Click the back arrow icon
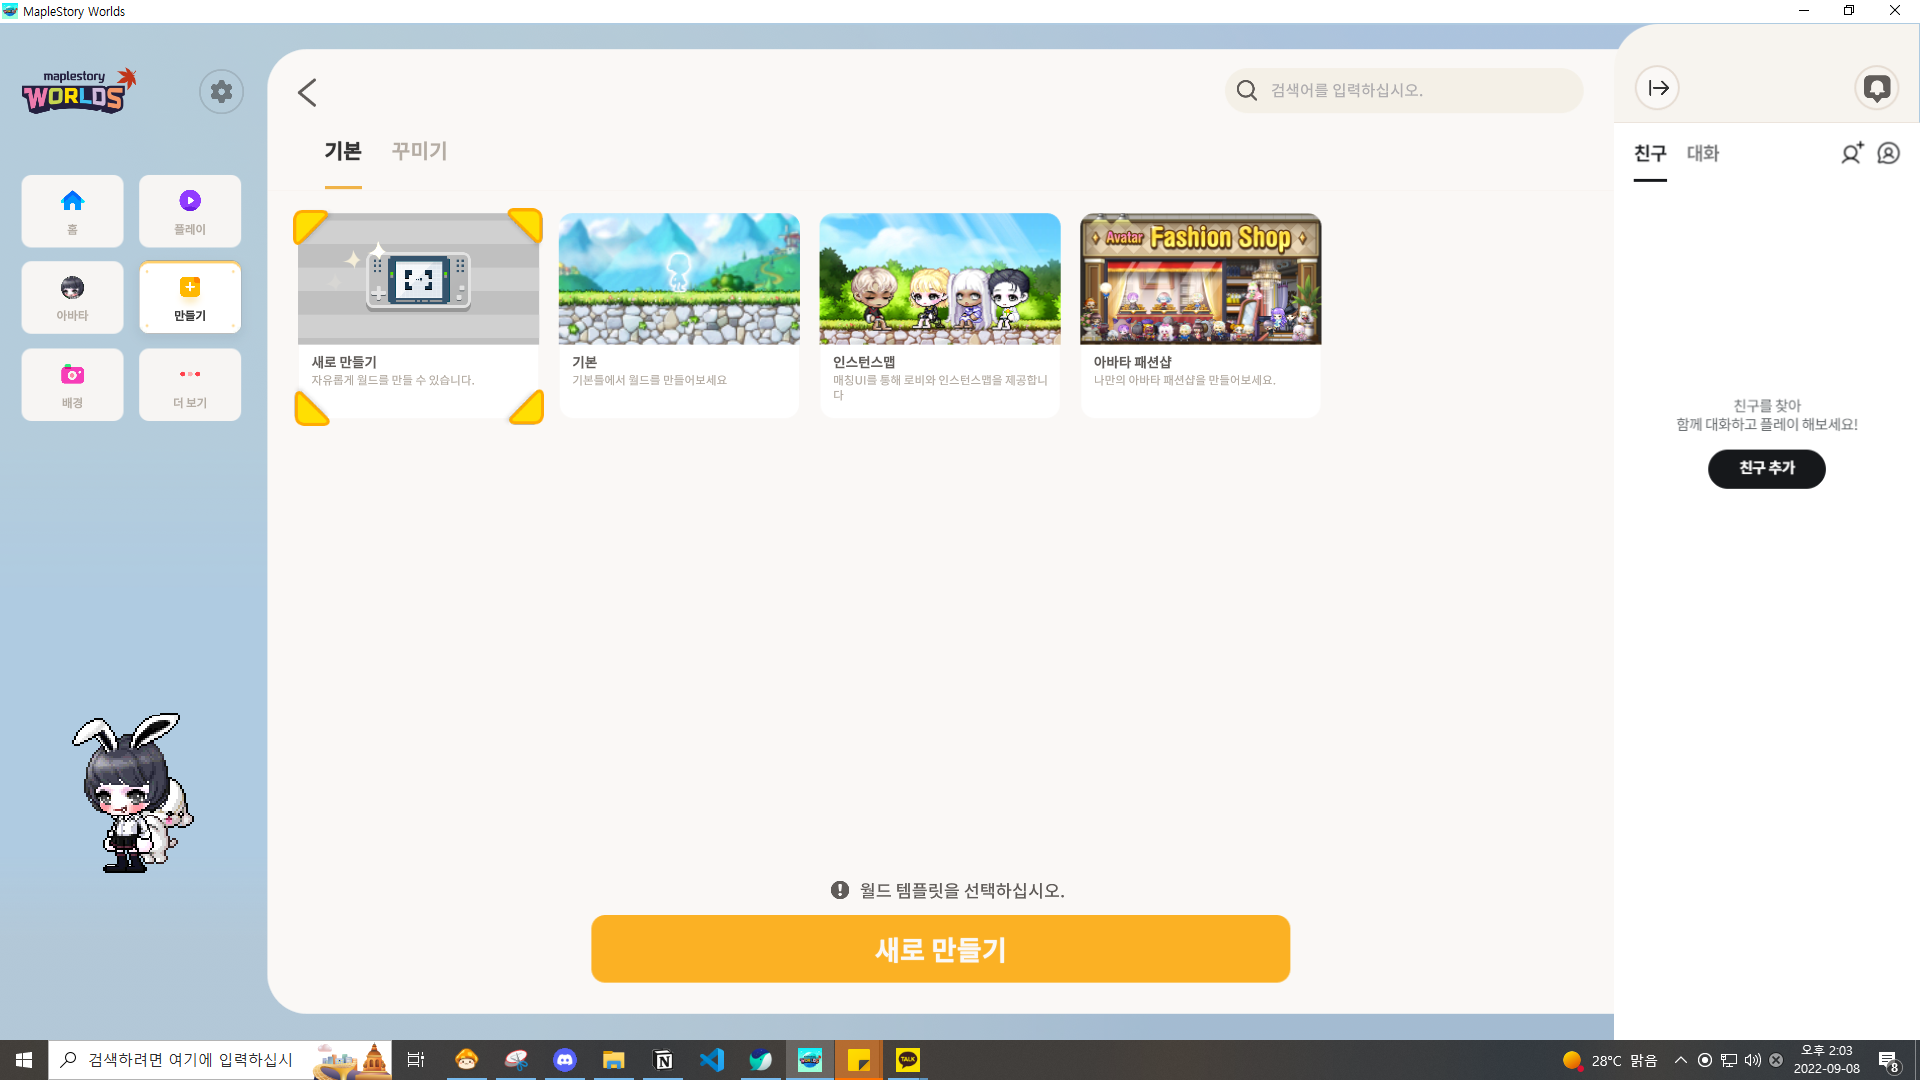The width and height of the screenshot is (1920, 1080). pos(307,93)
